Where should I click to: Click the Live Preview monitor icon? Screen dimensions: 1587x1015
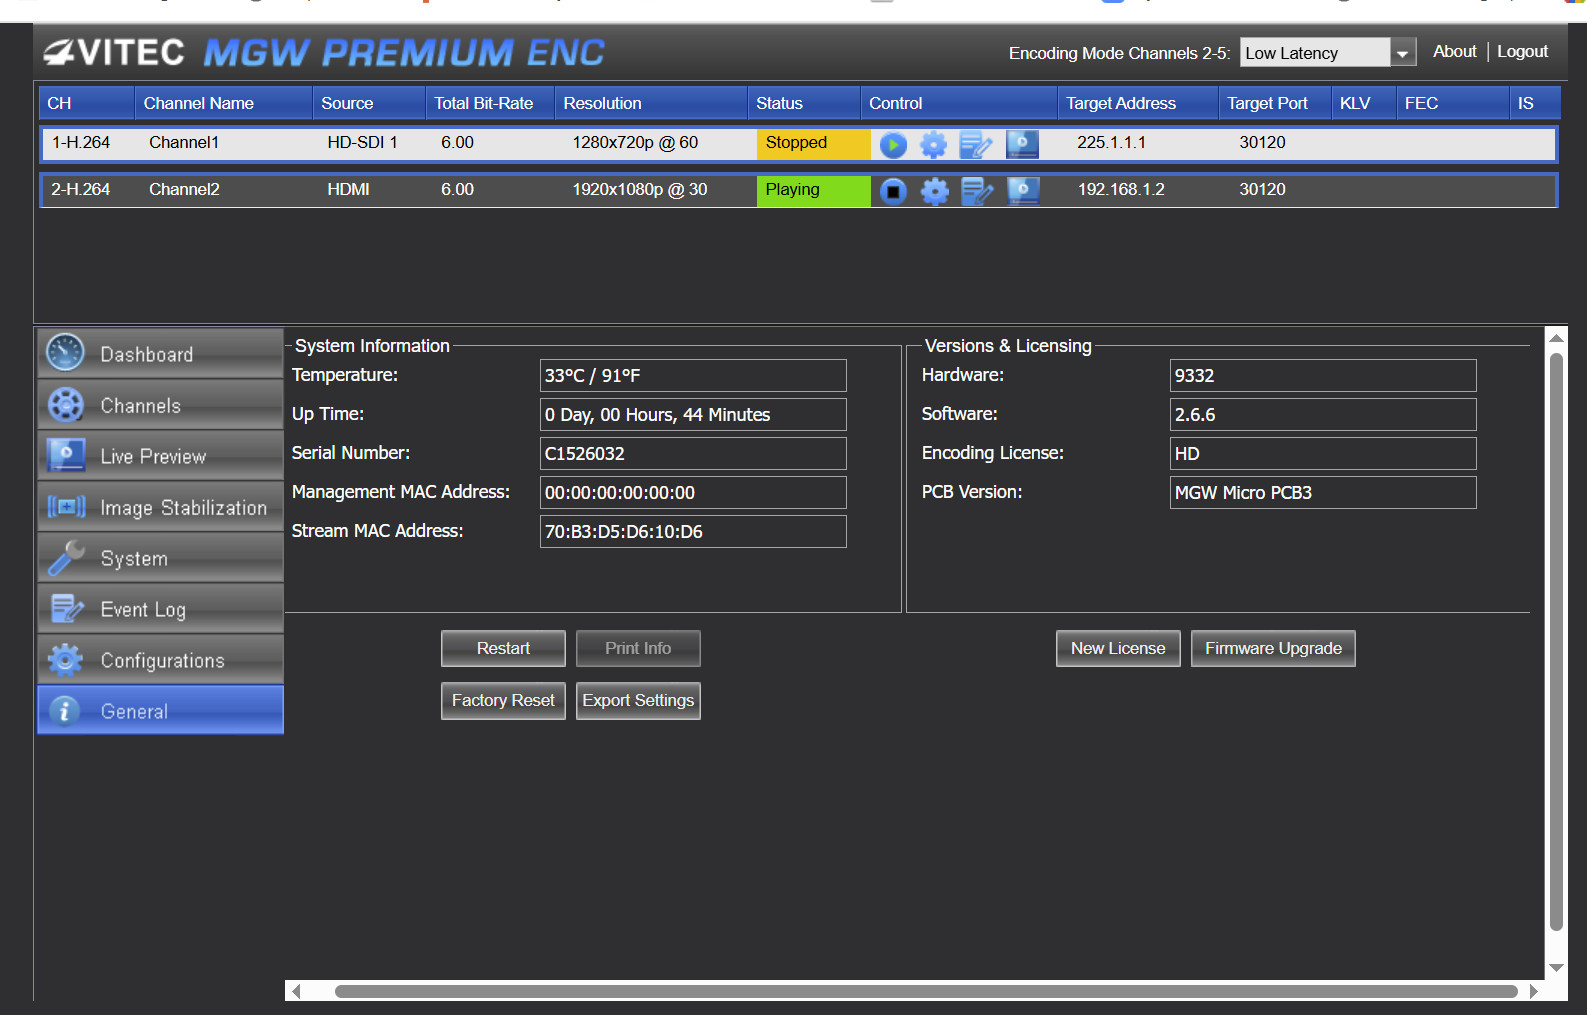pyautogui.click(x=66, y=456)
